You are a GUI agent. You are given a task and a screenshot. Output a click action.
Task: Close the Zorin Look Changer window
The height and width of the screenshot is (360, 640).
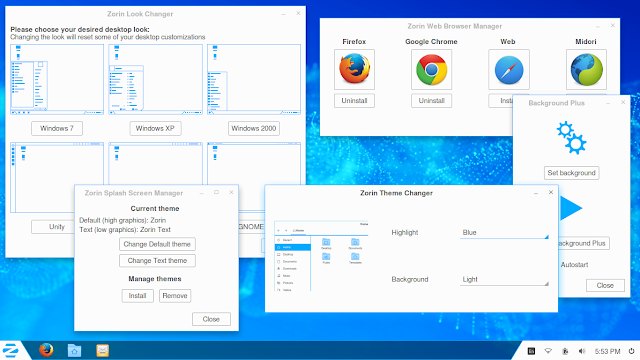298,13
